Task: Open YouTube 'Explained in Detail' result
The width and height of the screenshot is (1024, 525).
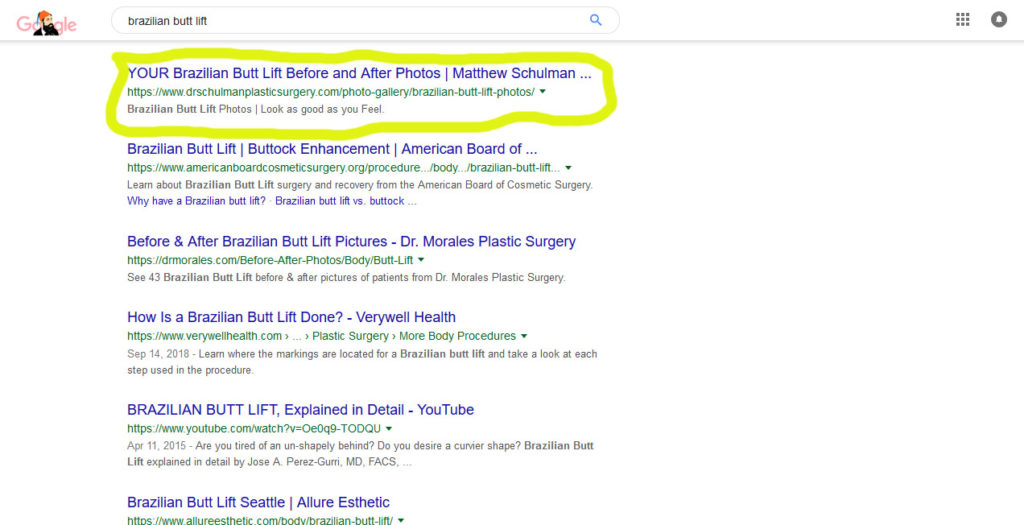Action: point(300,410)
